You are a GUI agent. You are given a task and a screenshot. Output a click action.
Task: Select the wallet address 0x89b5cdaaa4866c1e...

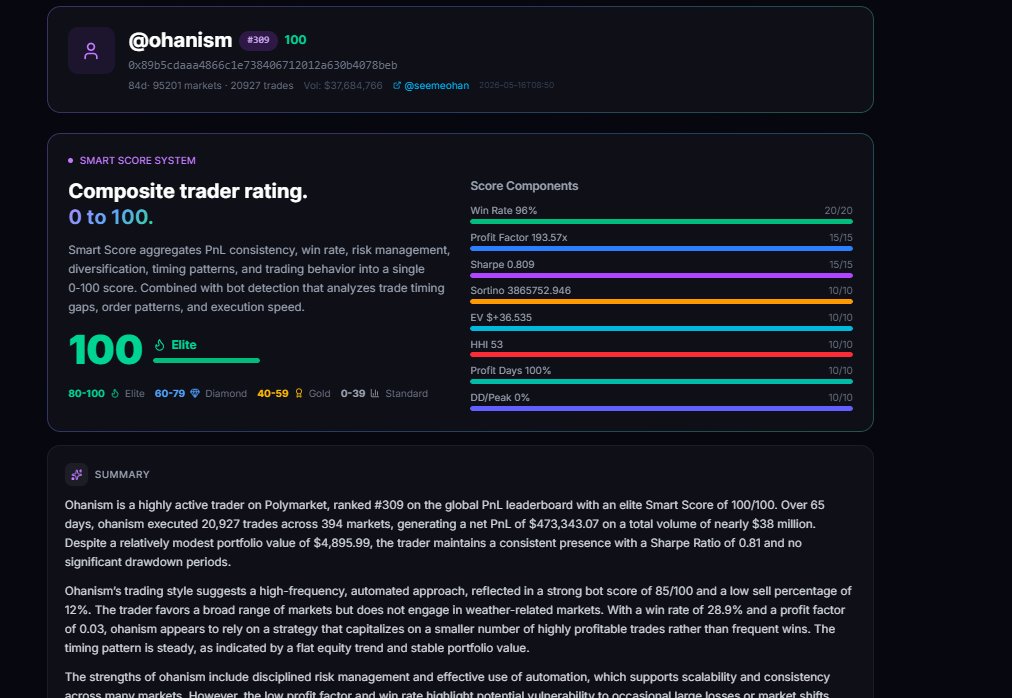[263, 65]
